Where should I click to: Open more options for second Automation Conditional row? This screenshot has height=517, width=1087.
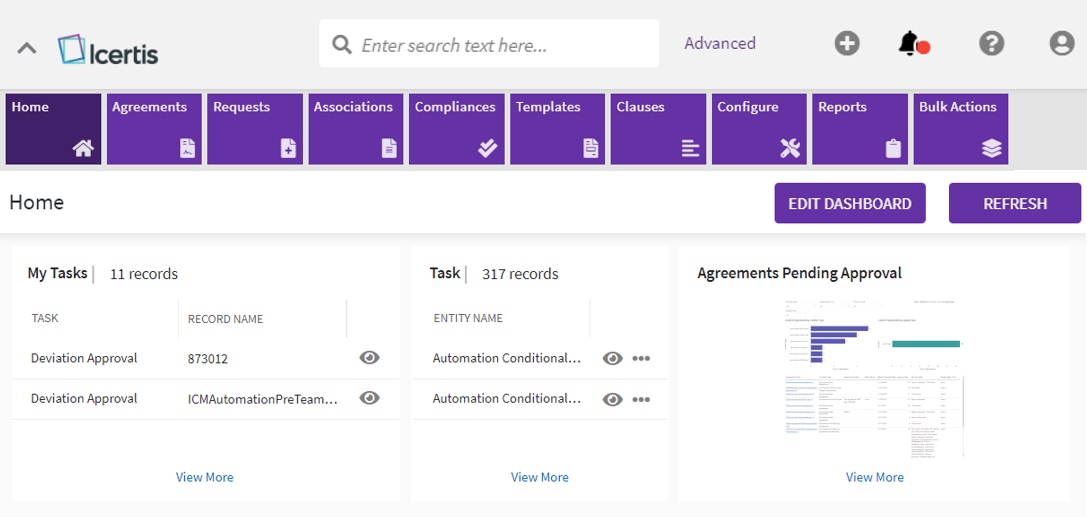(x=641, y=399)
